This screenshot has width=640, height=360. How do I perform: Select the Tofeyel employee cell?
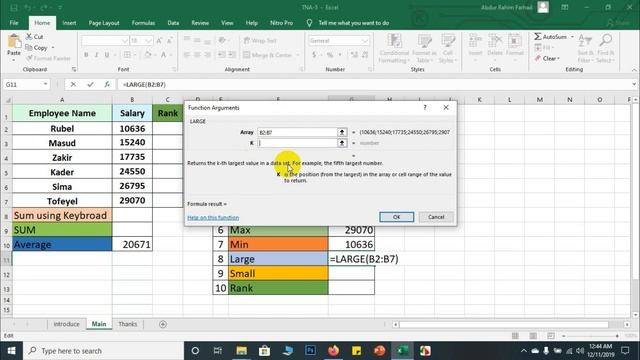pos(62,200)
